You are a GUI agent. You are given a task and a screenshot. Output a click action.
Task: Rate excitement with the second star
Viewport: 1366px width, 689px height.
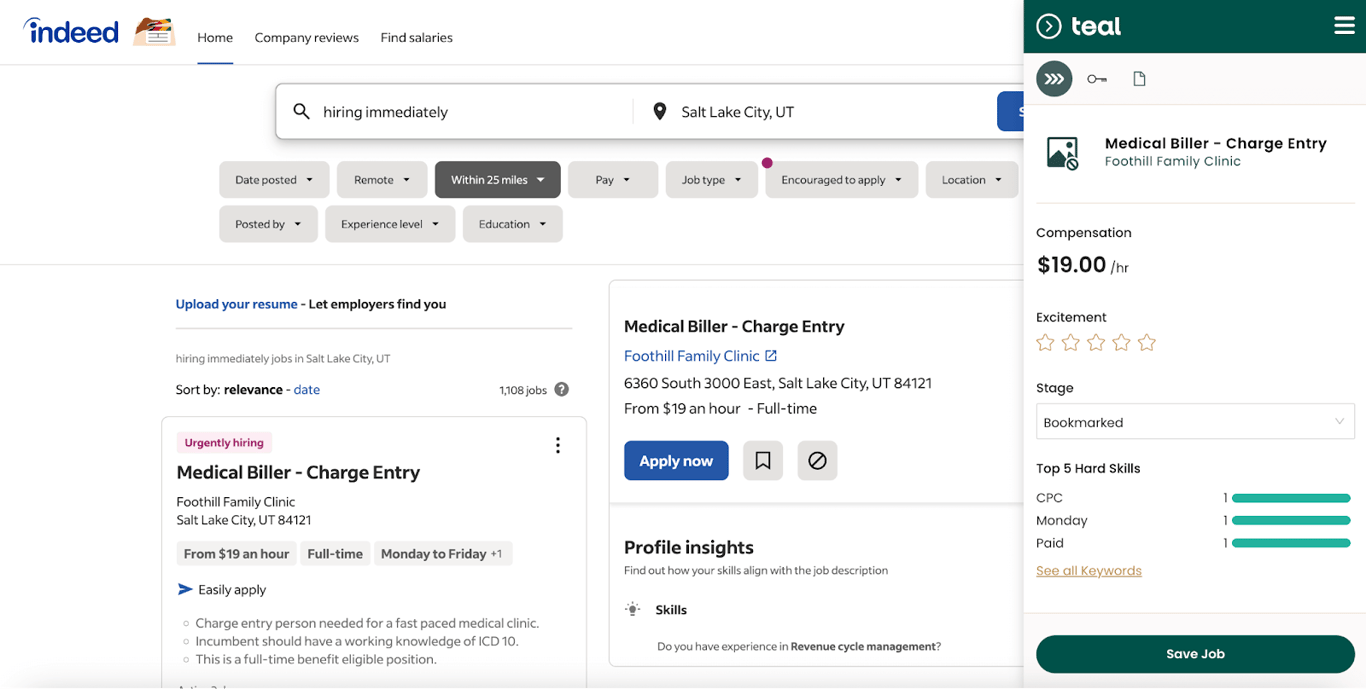click(1071, 343)
